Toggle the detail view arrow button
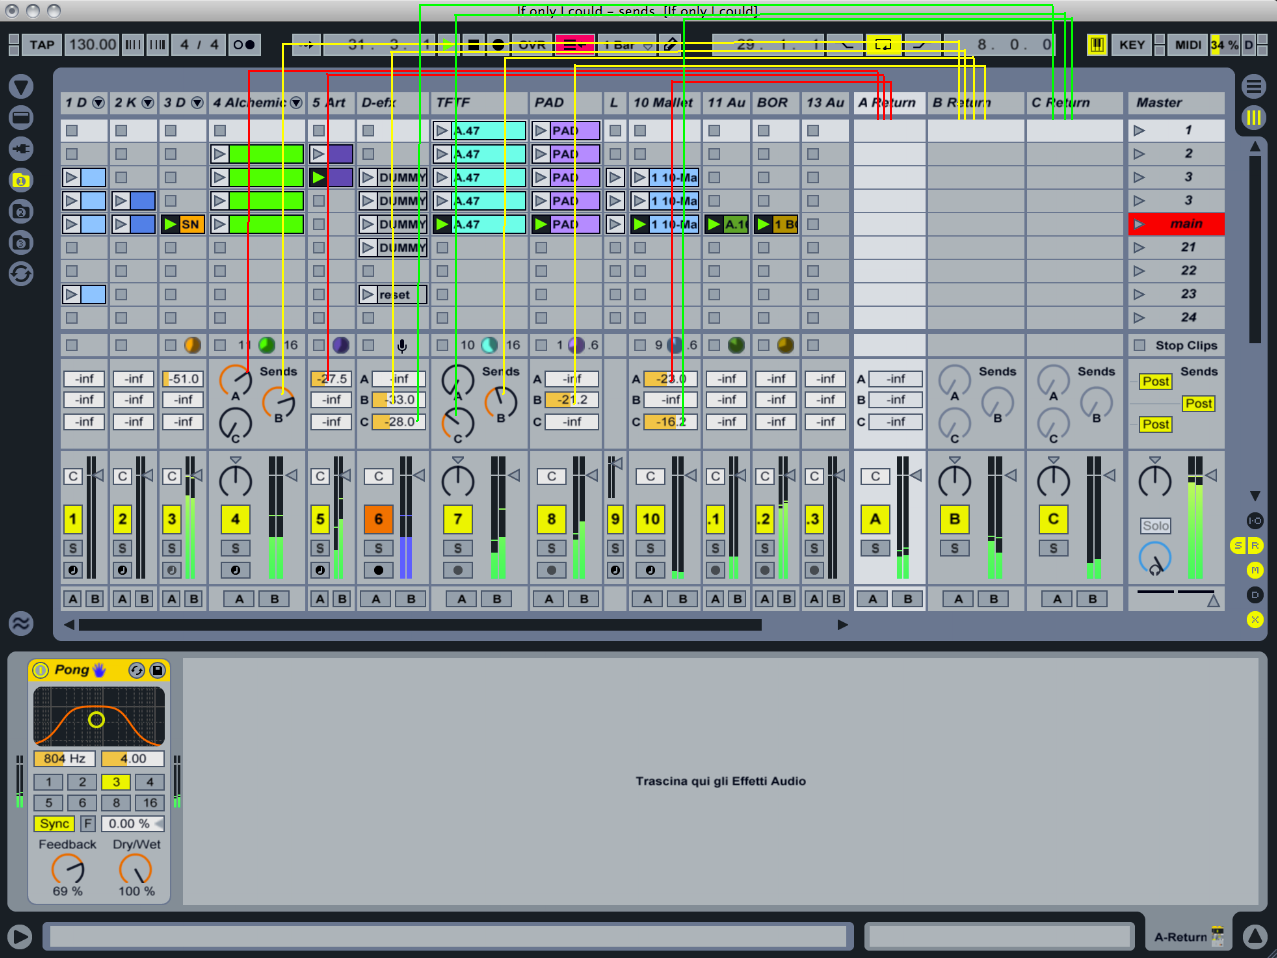The image size is (1277, 958). 1255,937
